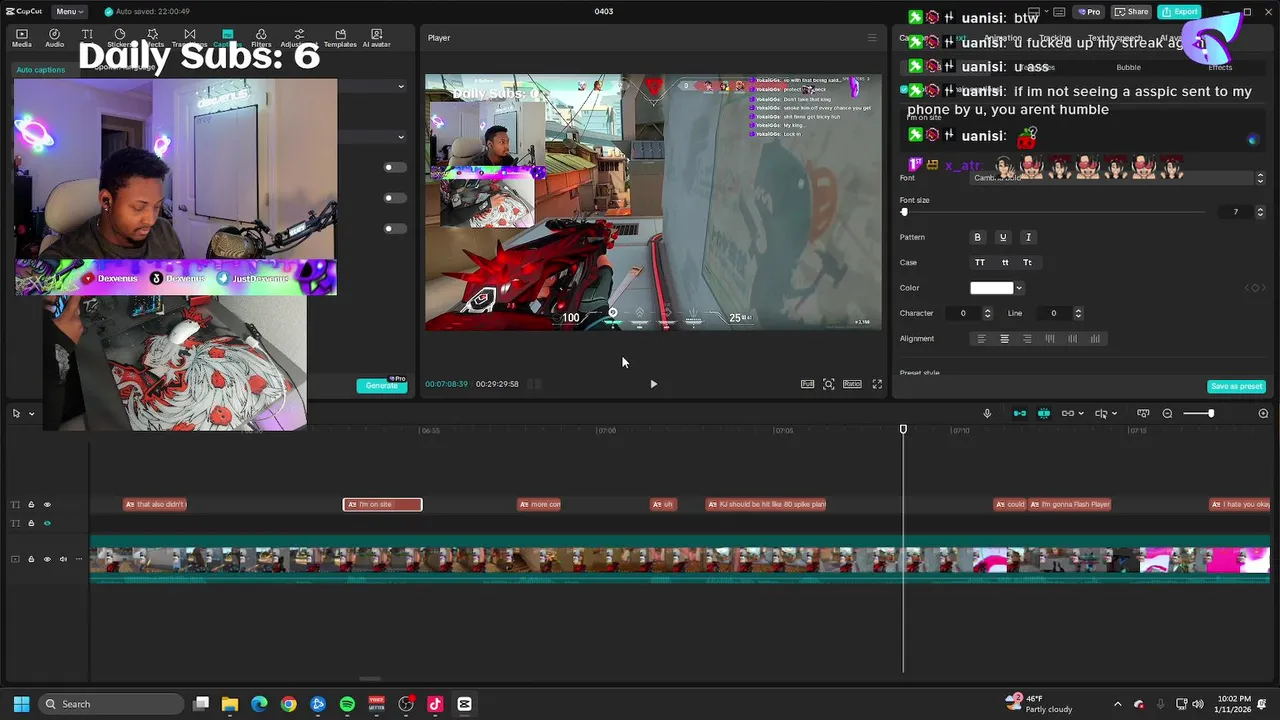The height and width of the screenshot is (720, 1280).
Task: Click the preview quality icon in Player
Action: click(x=807, y=384)
